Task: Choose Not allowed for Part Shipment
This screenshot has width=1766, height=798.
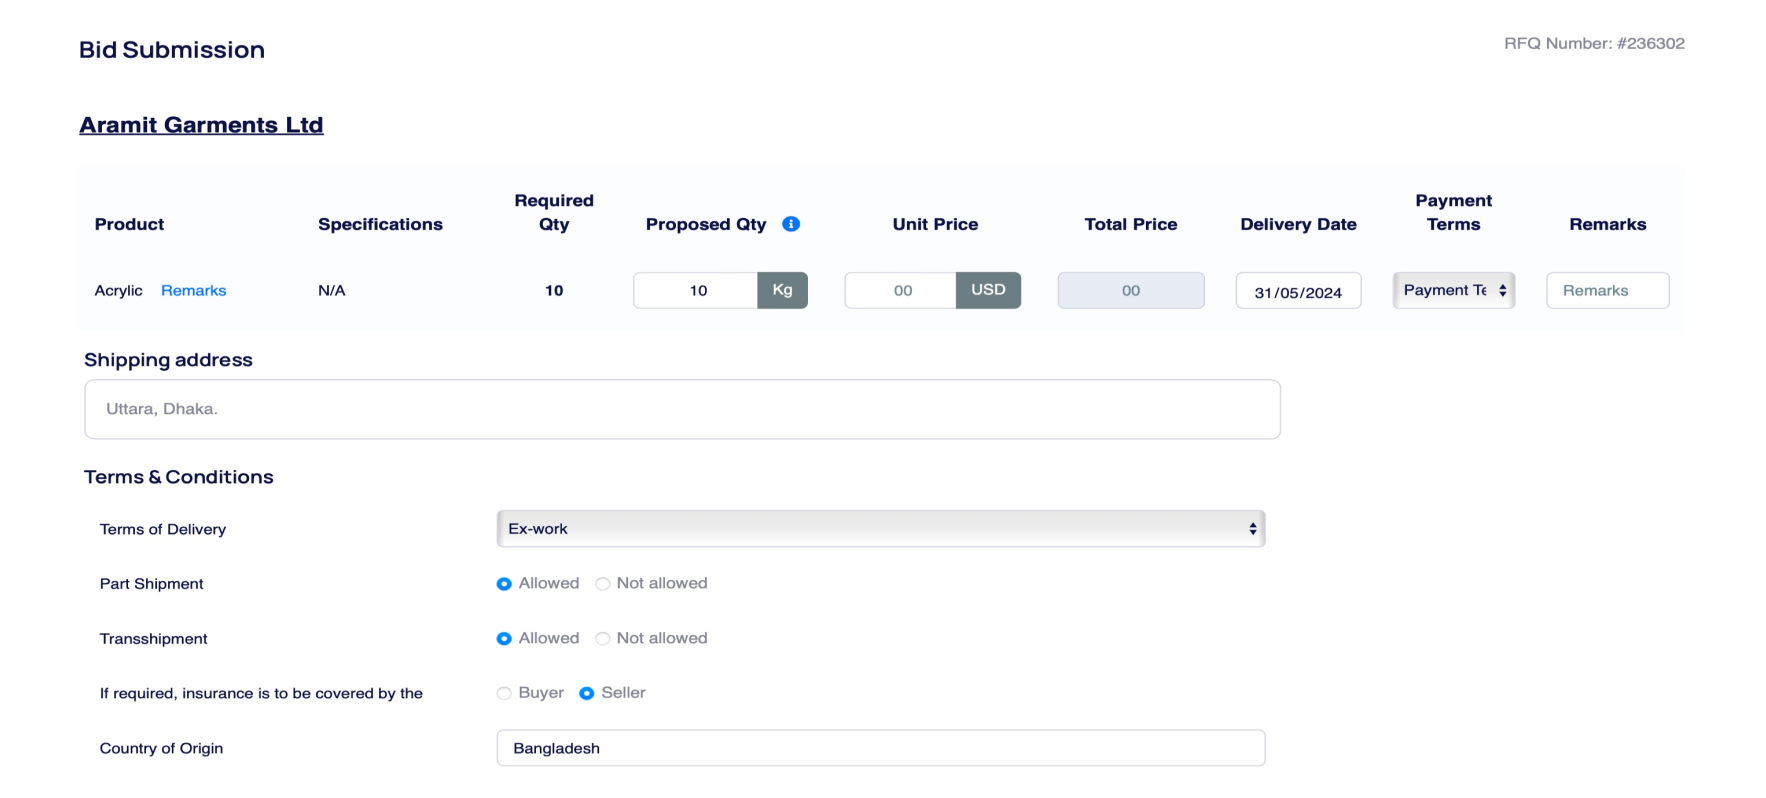Action: pos(603,584)
